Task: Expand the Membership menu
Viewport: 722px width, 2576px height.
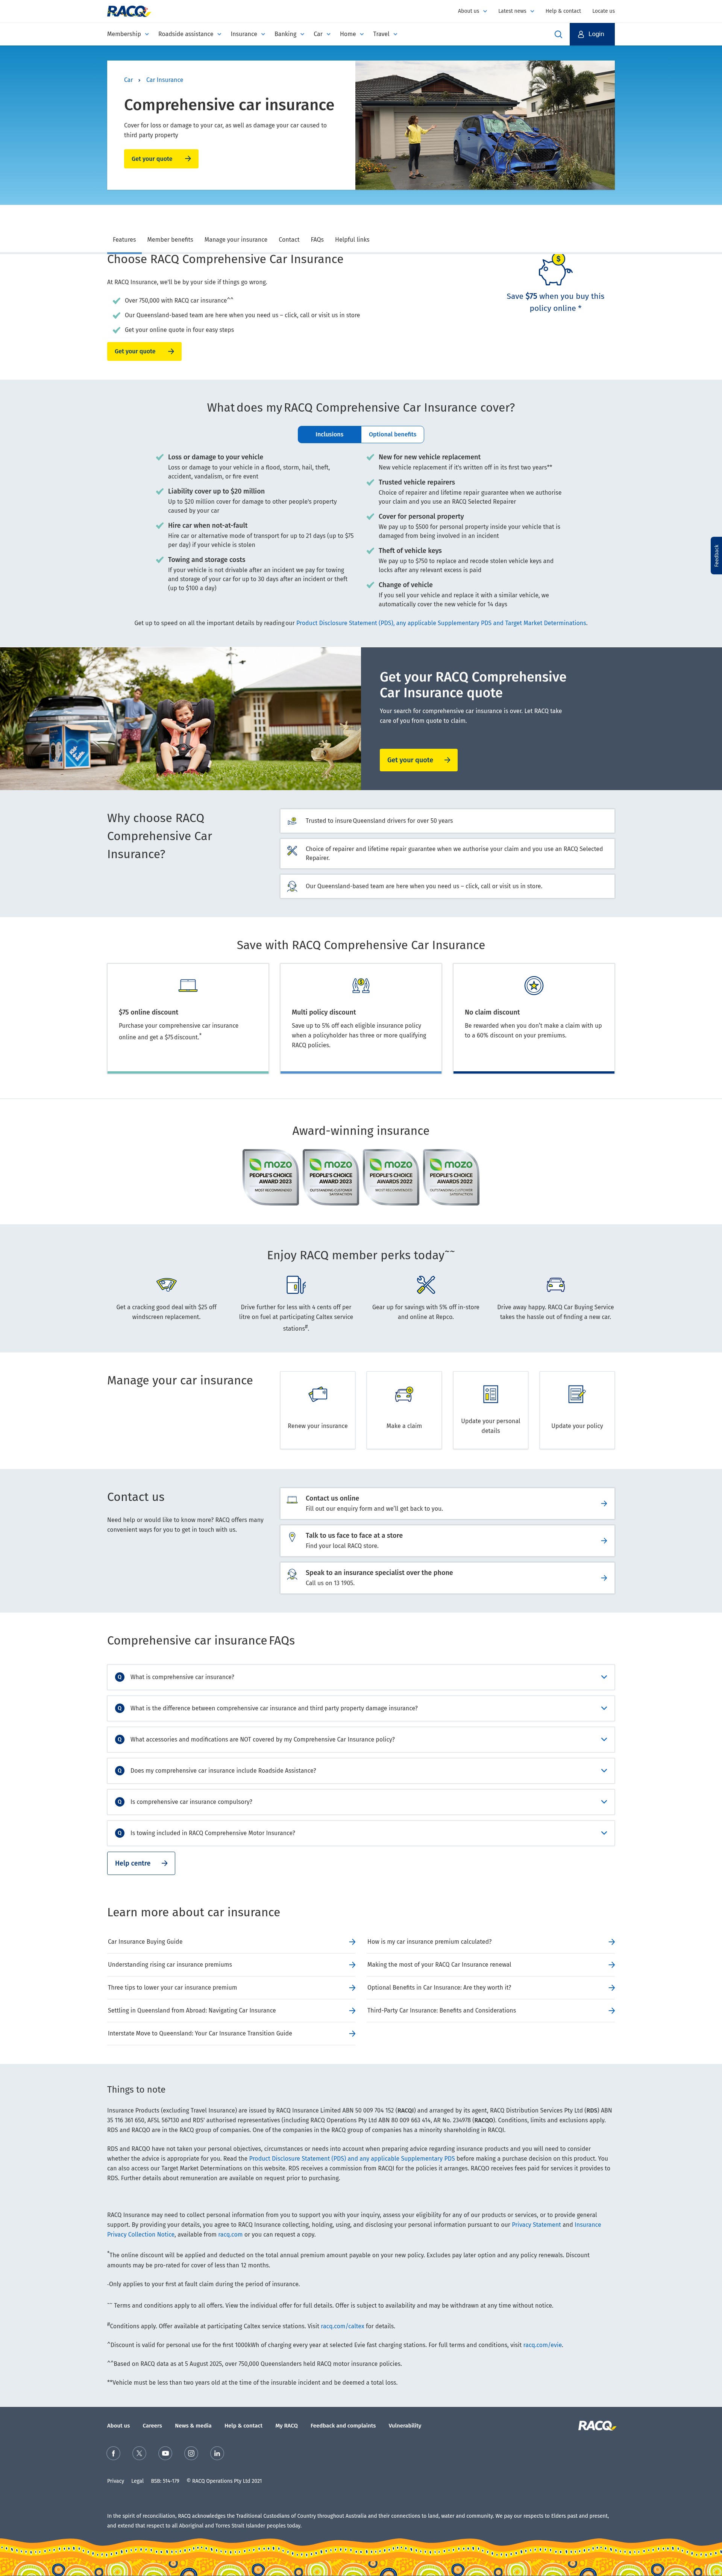Action: [x=128, y=34]
